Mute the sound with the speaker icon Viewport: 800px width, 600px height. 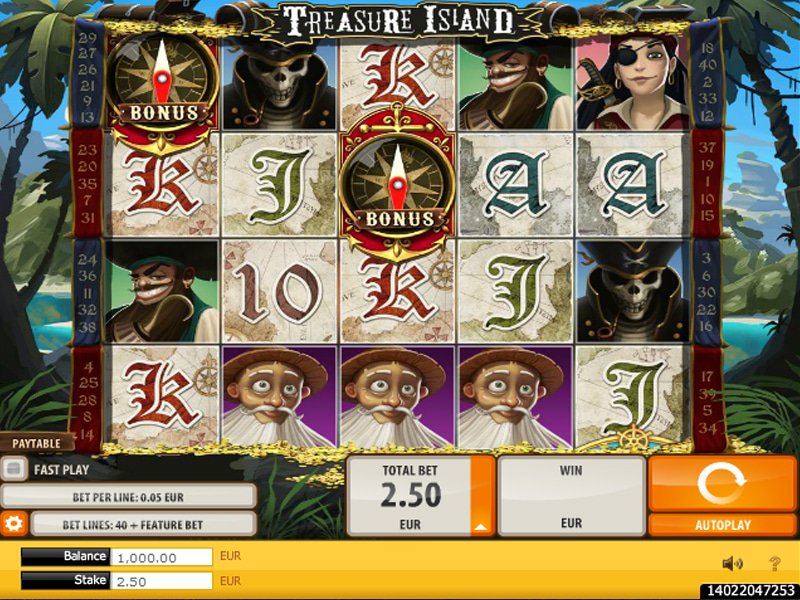pos(733,563)
